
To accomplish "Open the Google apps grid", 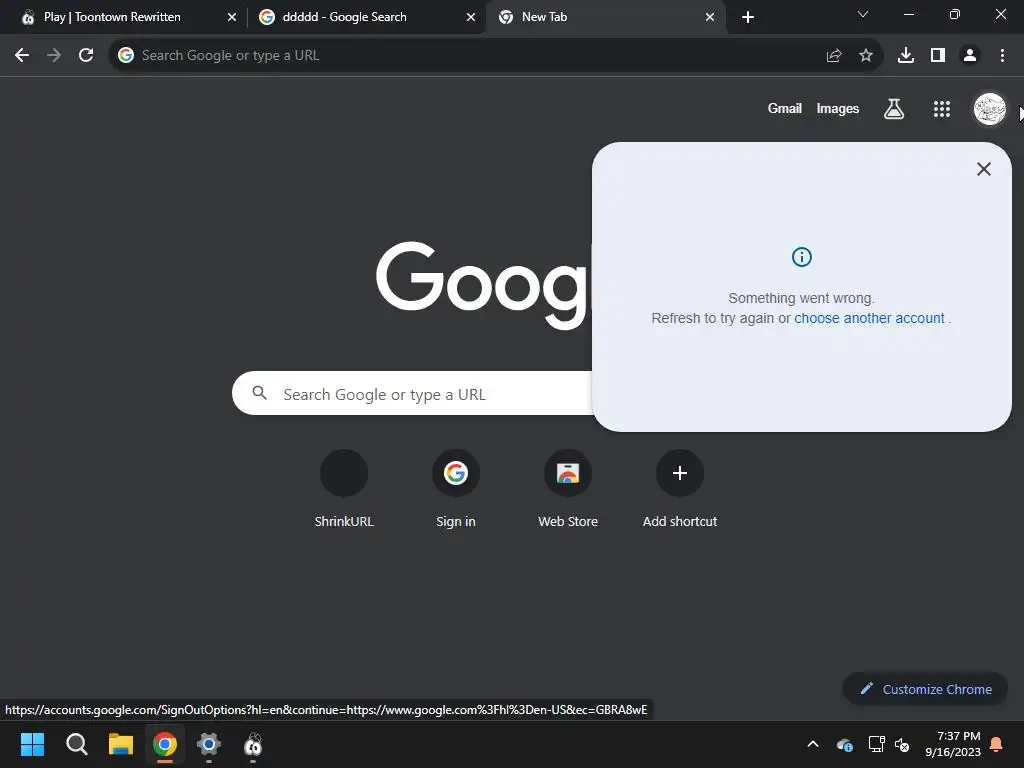I will click(942, 109).
